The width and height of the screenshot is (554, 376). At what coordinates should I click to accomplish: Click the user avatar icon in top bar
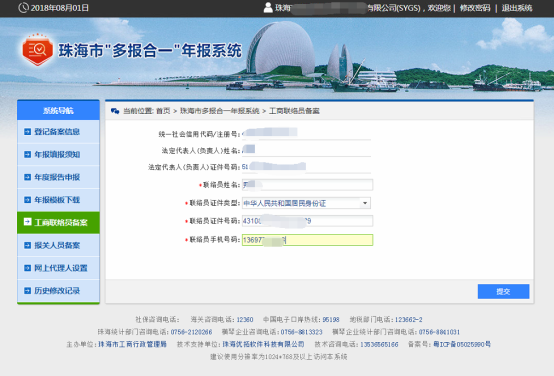[268, 7]
